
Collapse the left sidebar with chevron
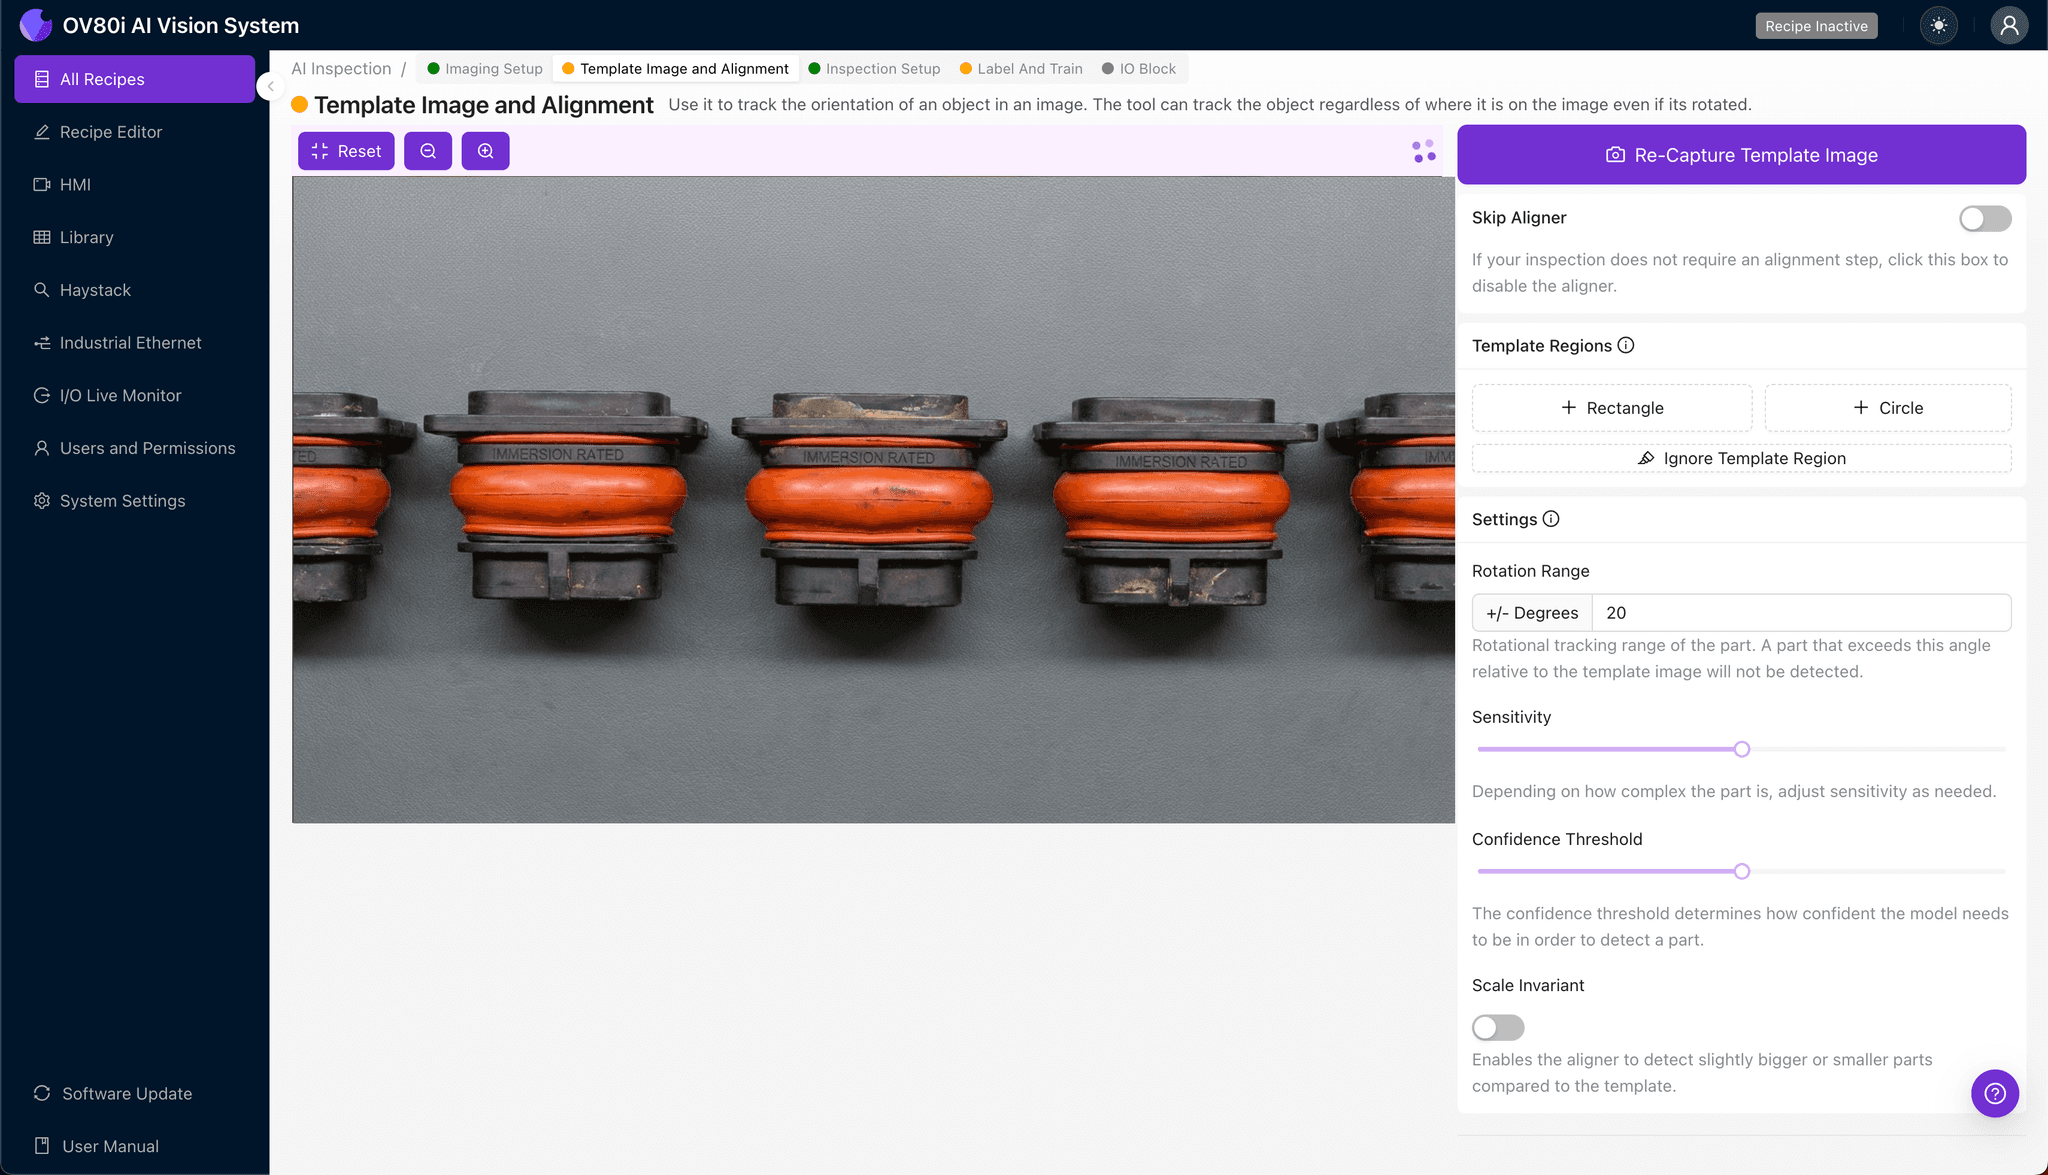point(270,86)
